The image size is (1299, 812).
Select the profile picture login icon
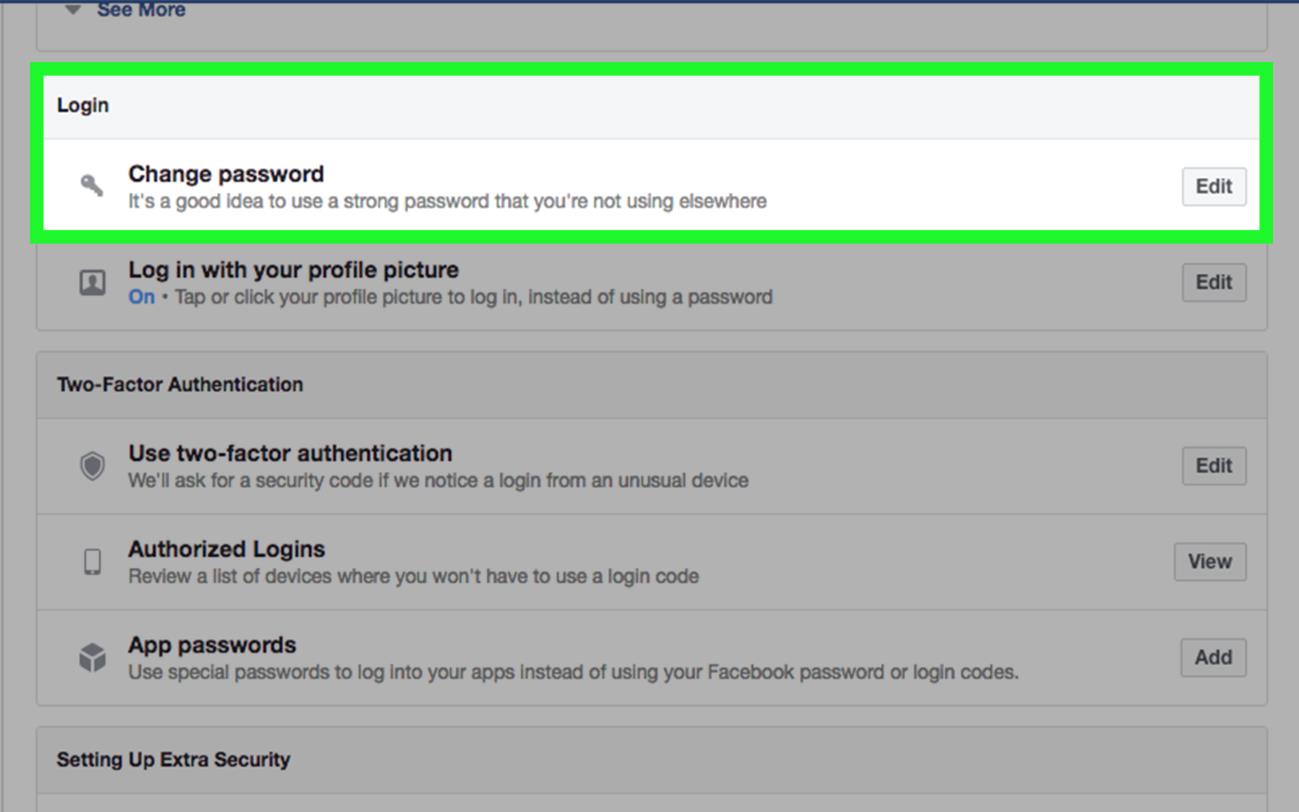[x=93, y=282]
